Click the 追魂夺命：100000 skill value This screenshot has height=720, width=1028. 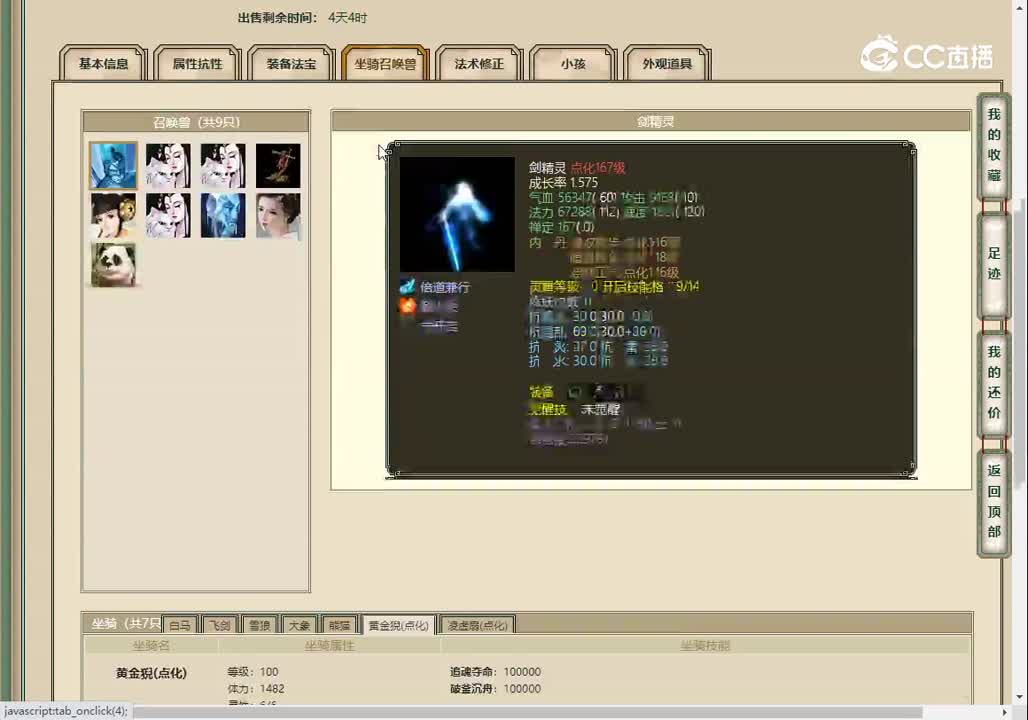click(495, 671)
